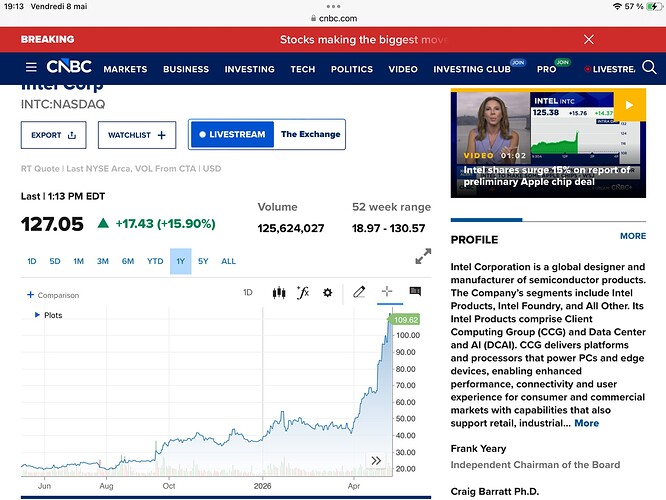Open the fx studies menu
Viewport: 666px width, 500px height.
click(303, 292)
